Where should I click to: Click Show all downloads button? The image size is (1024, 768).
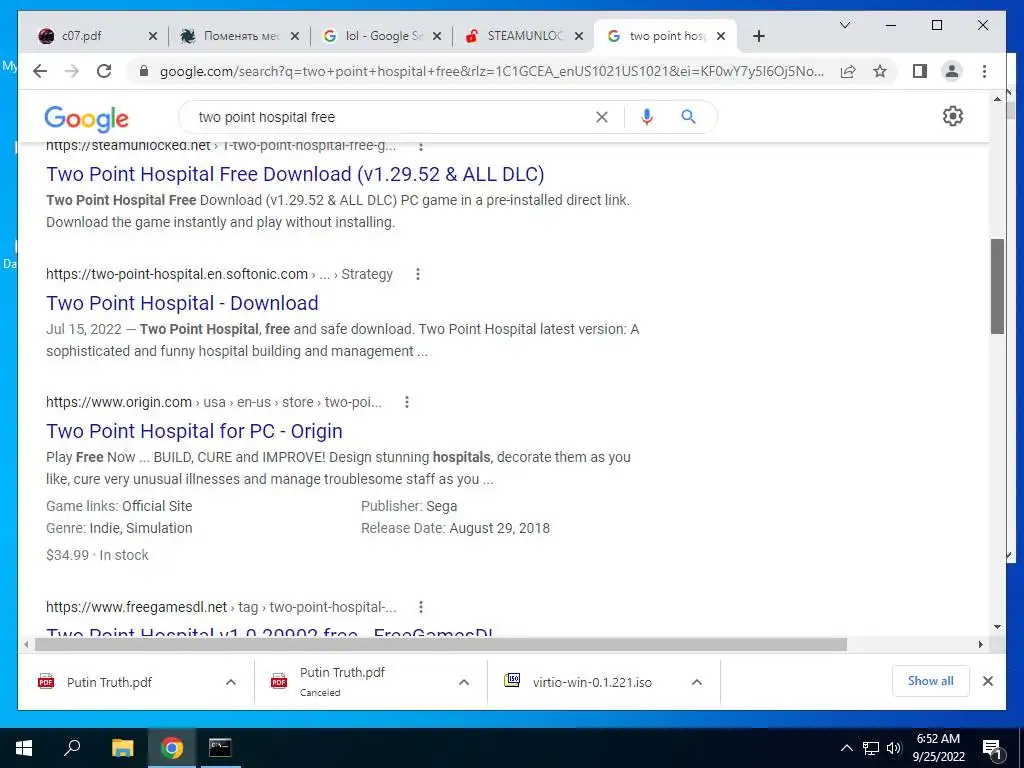click(x=930, y=681)
